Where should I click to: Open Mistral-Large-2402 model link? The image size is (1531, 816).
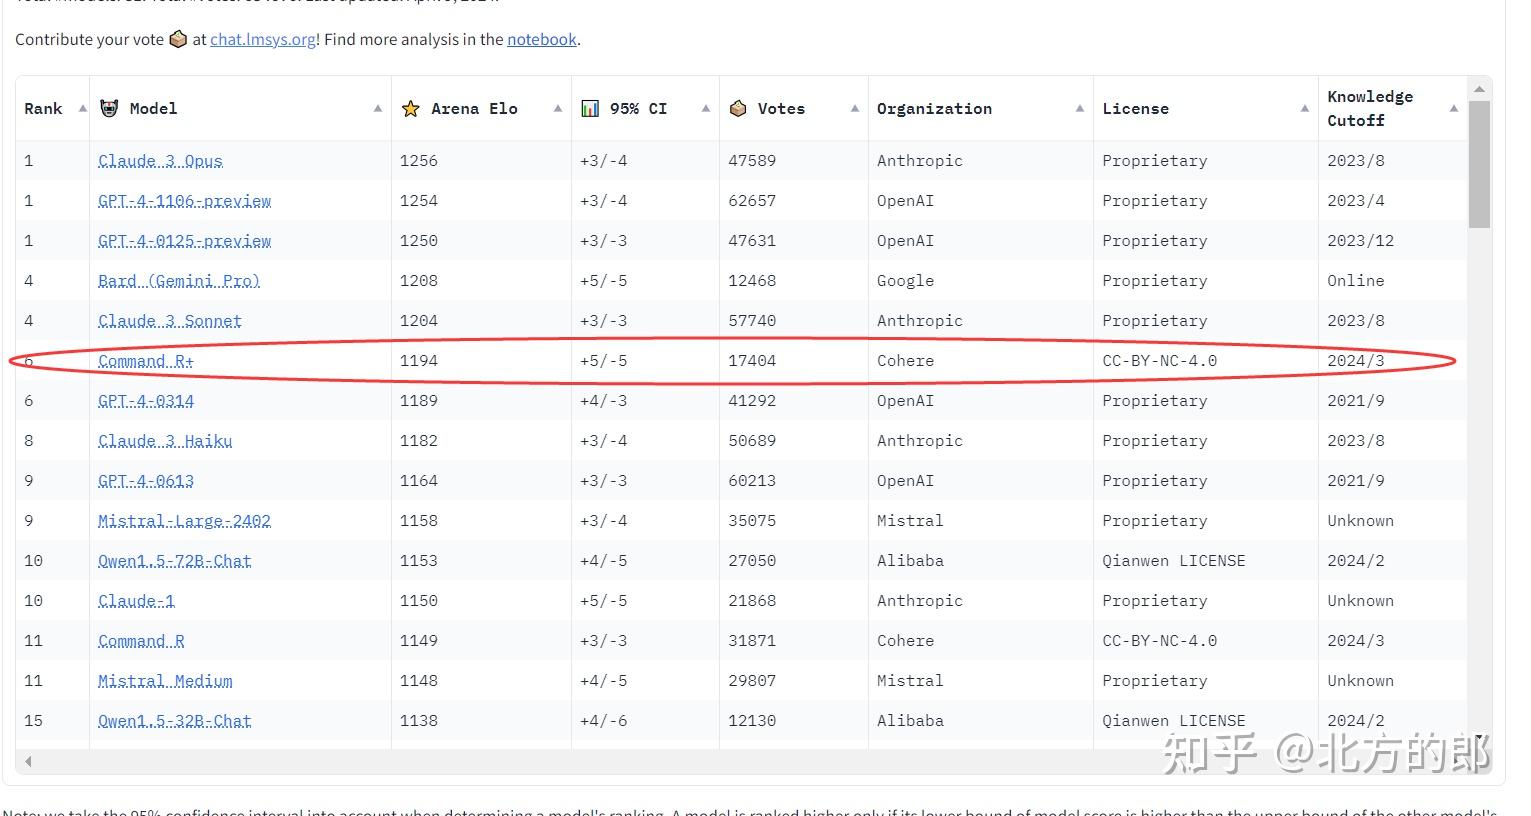tap(184, 521)
